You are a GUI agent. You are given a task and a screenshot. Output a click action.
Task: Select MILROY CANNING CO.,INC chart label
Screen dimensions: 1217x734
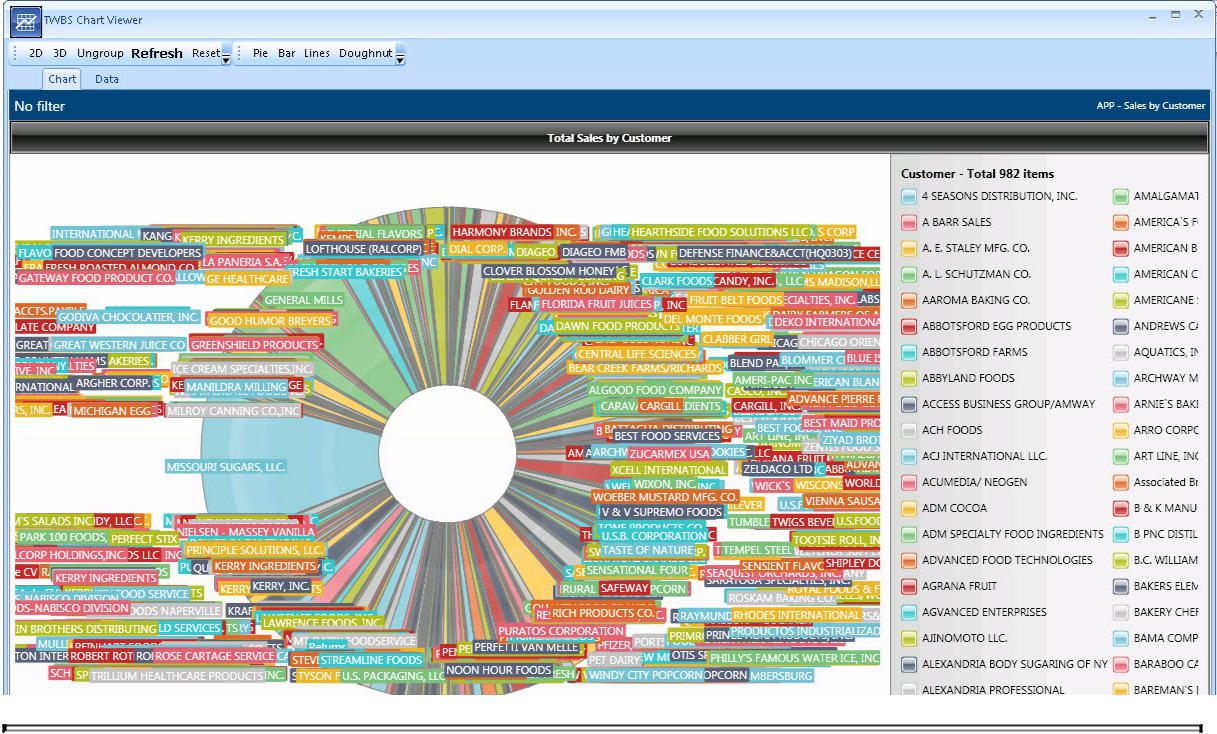[233, 411]
